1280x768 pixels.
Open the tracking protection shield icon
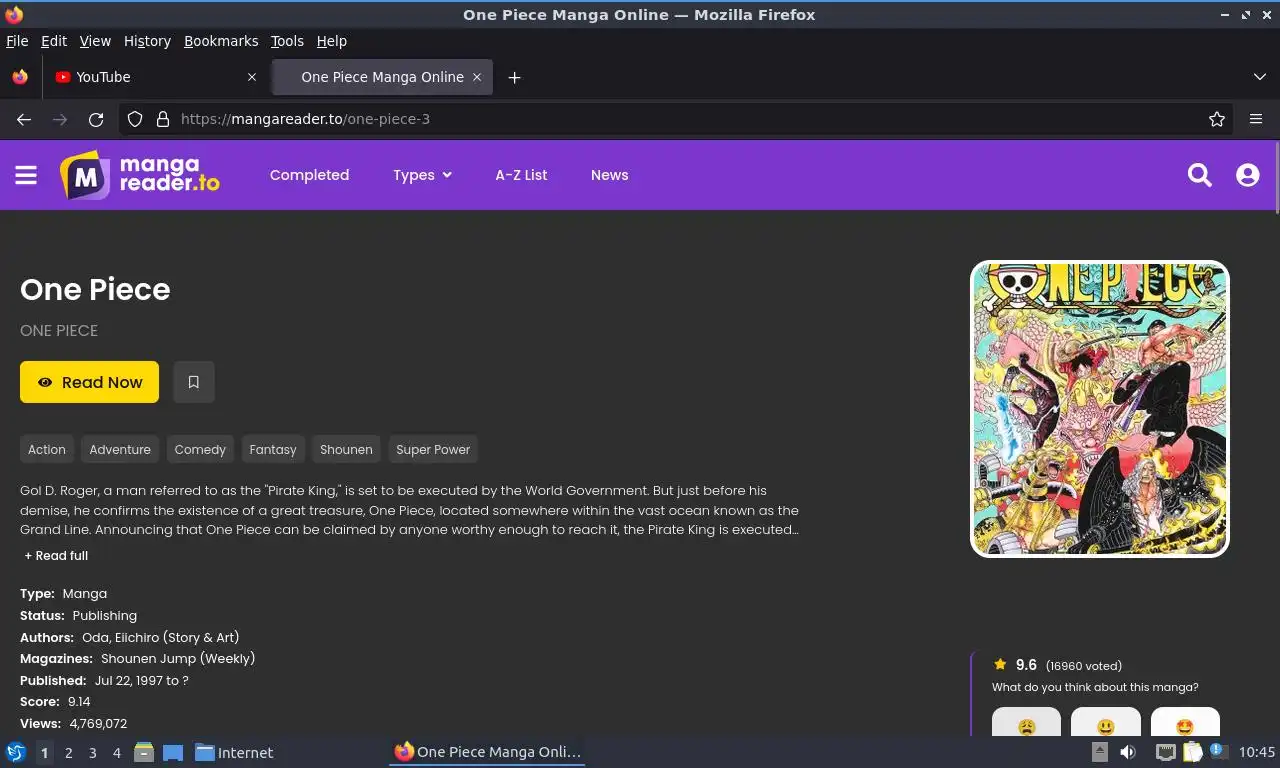[x=136, y=119]
